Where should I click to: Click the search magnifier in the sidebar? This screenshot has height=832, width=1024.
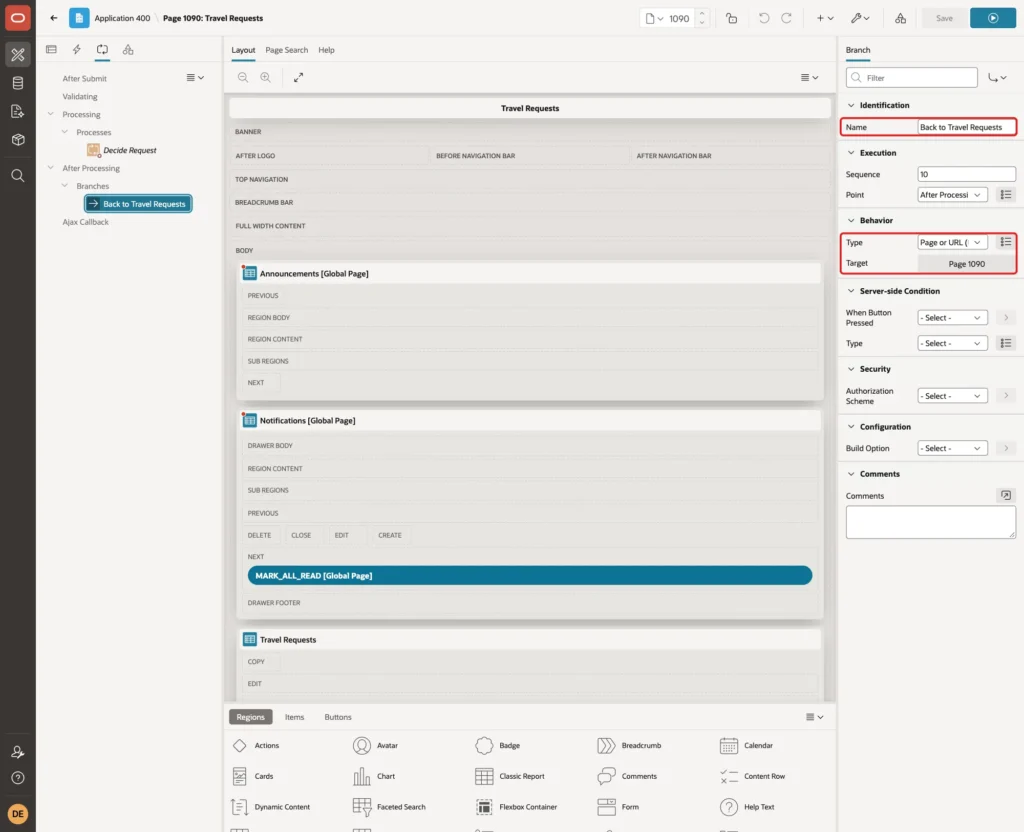[18, 175]
